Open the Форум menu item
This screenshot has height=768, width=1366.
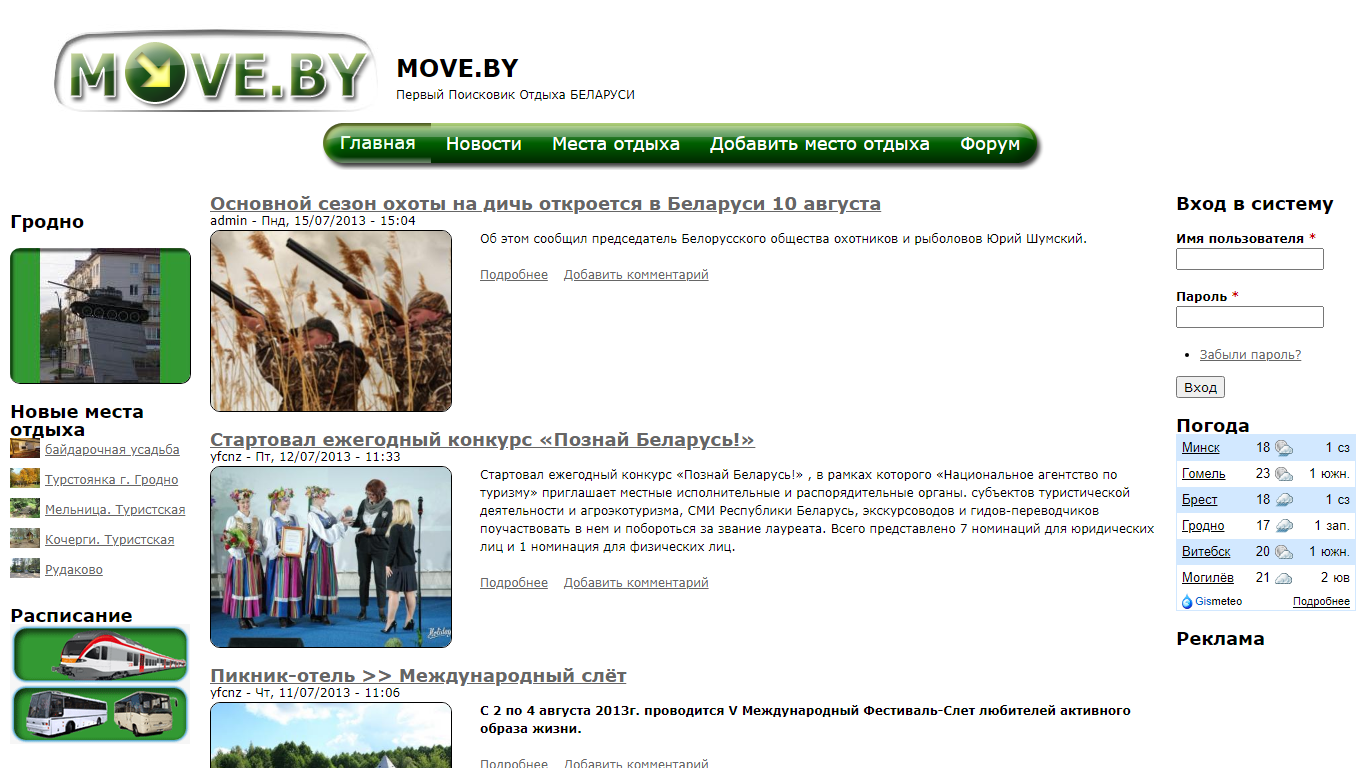click(x=990, y=144)
